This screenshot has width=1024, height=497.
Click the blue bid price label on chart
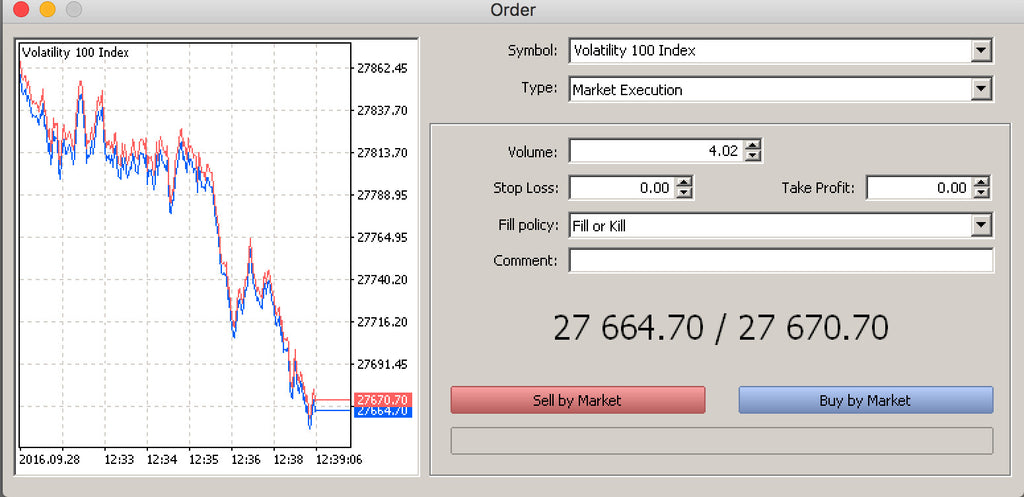(383, 411)
